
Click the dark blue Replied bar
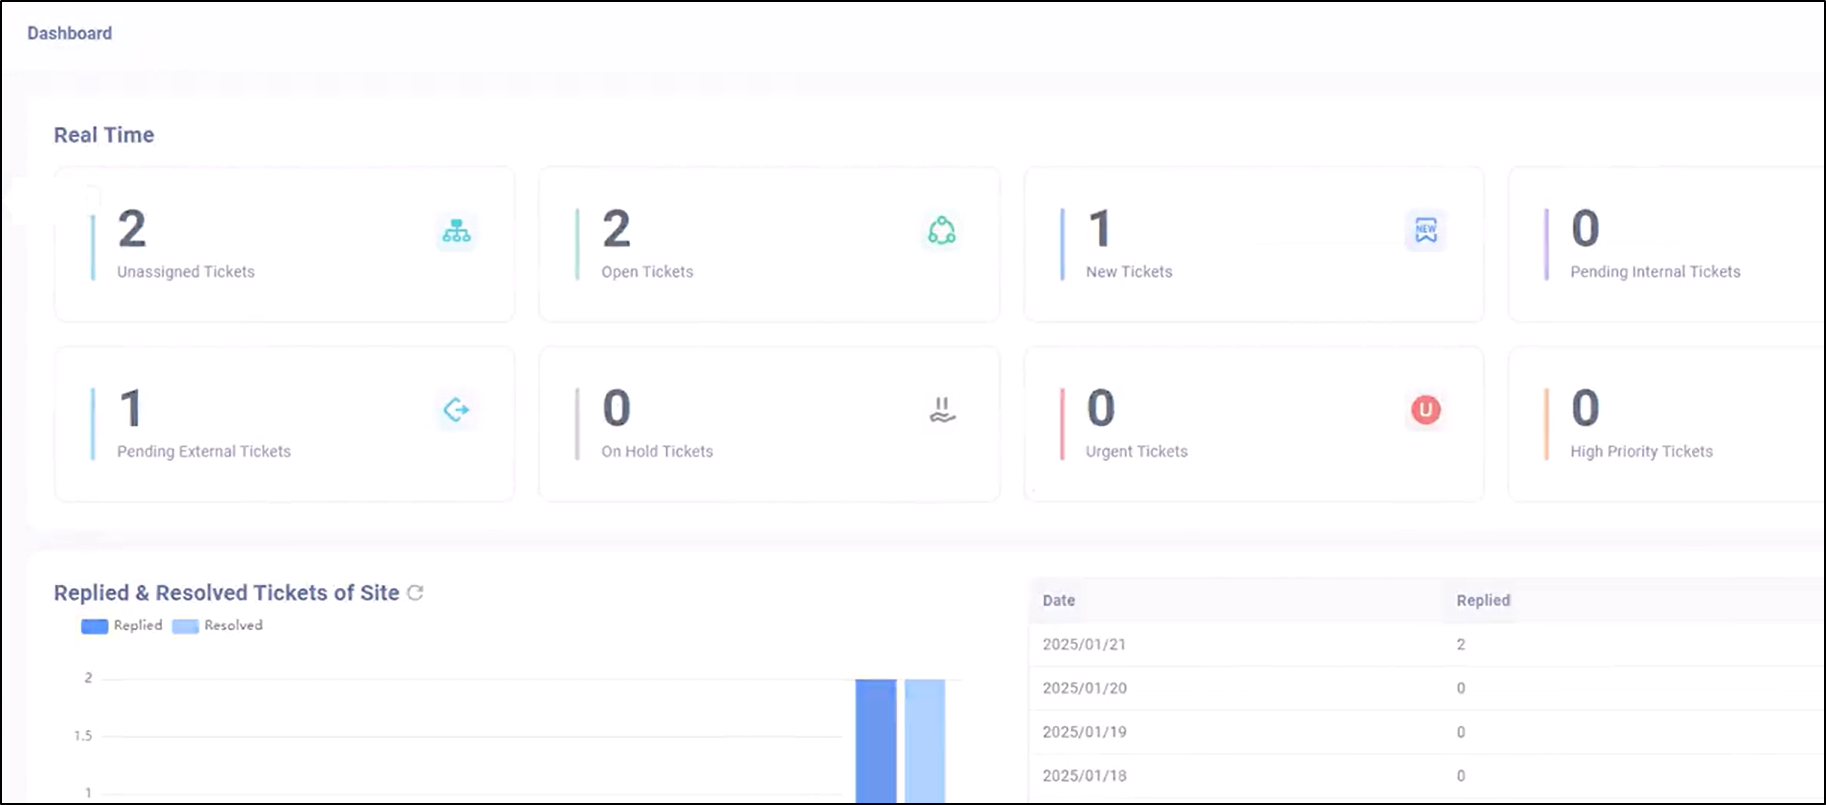(875, 740)
